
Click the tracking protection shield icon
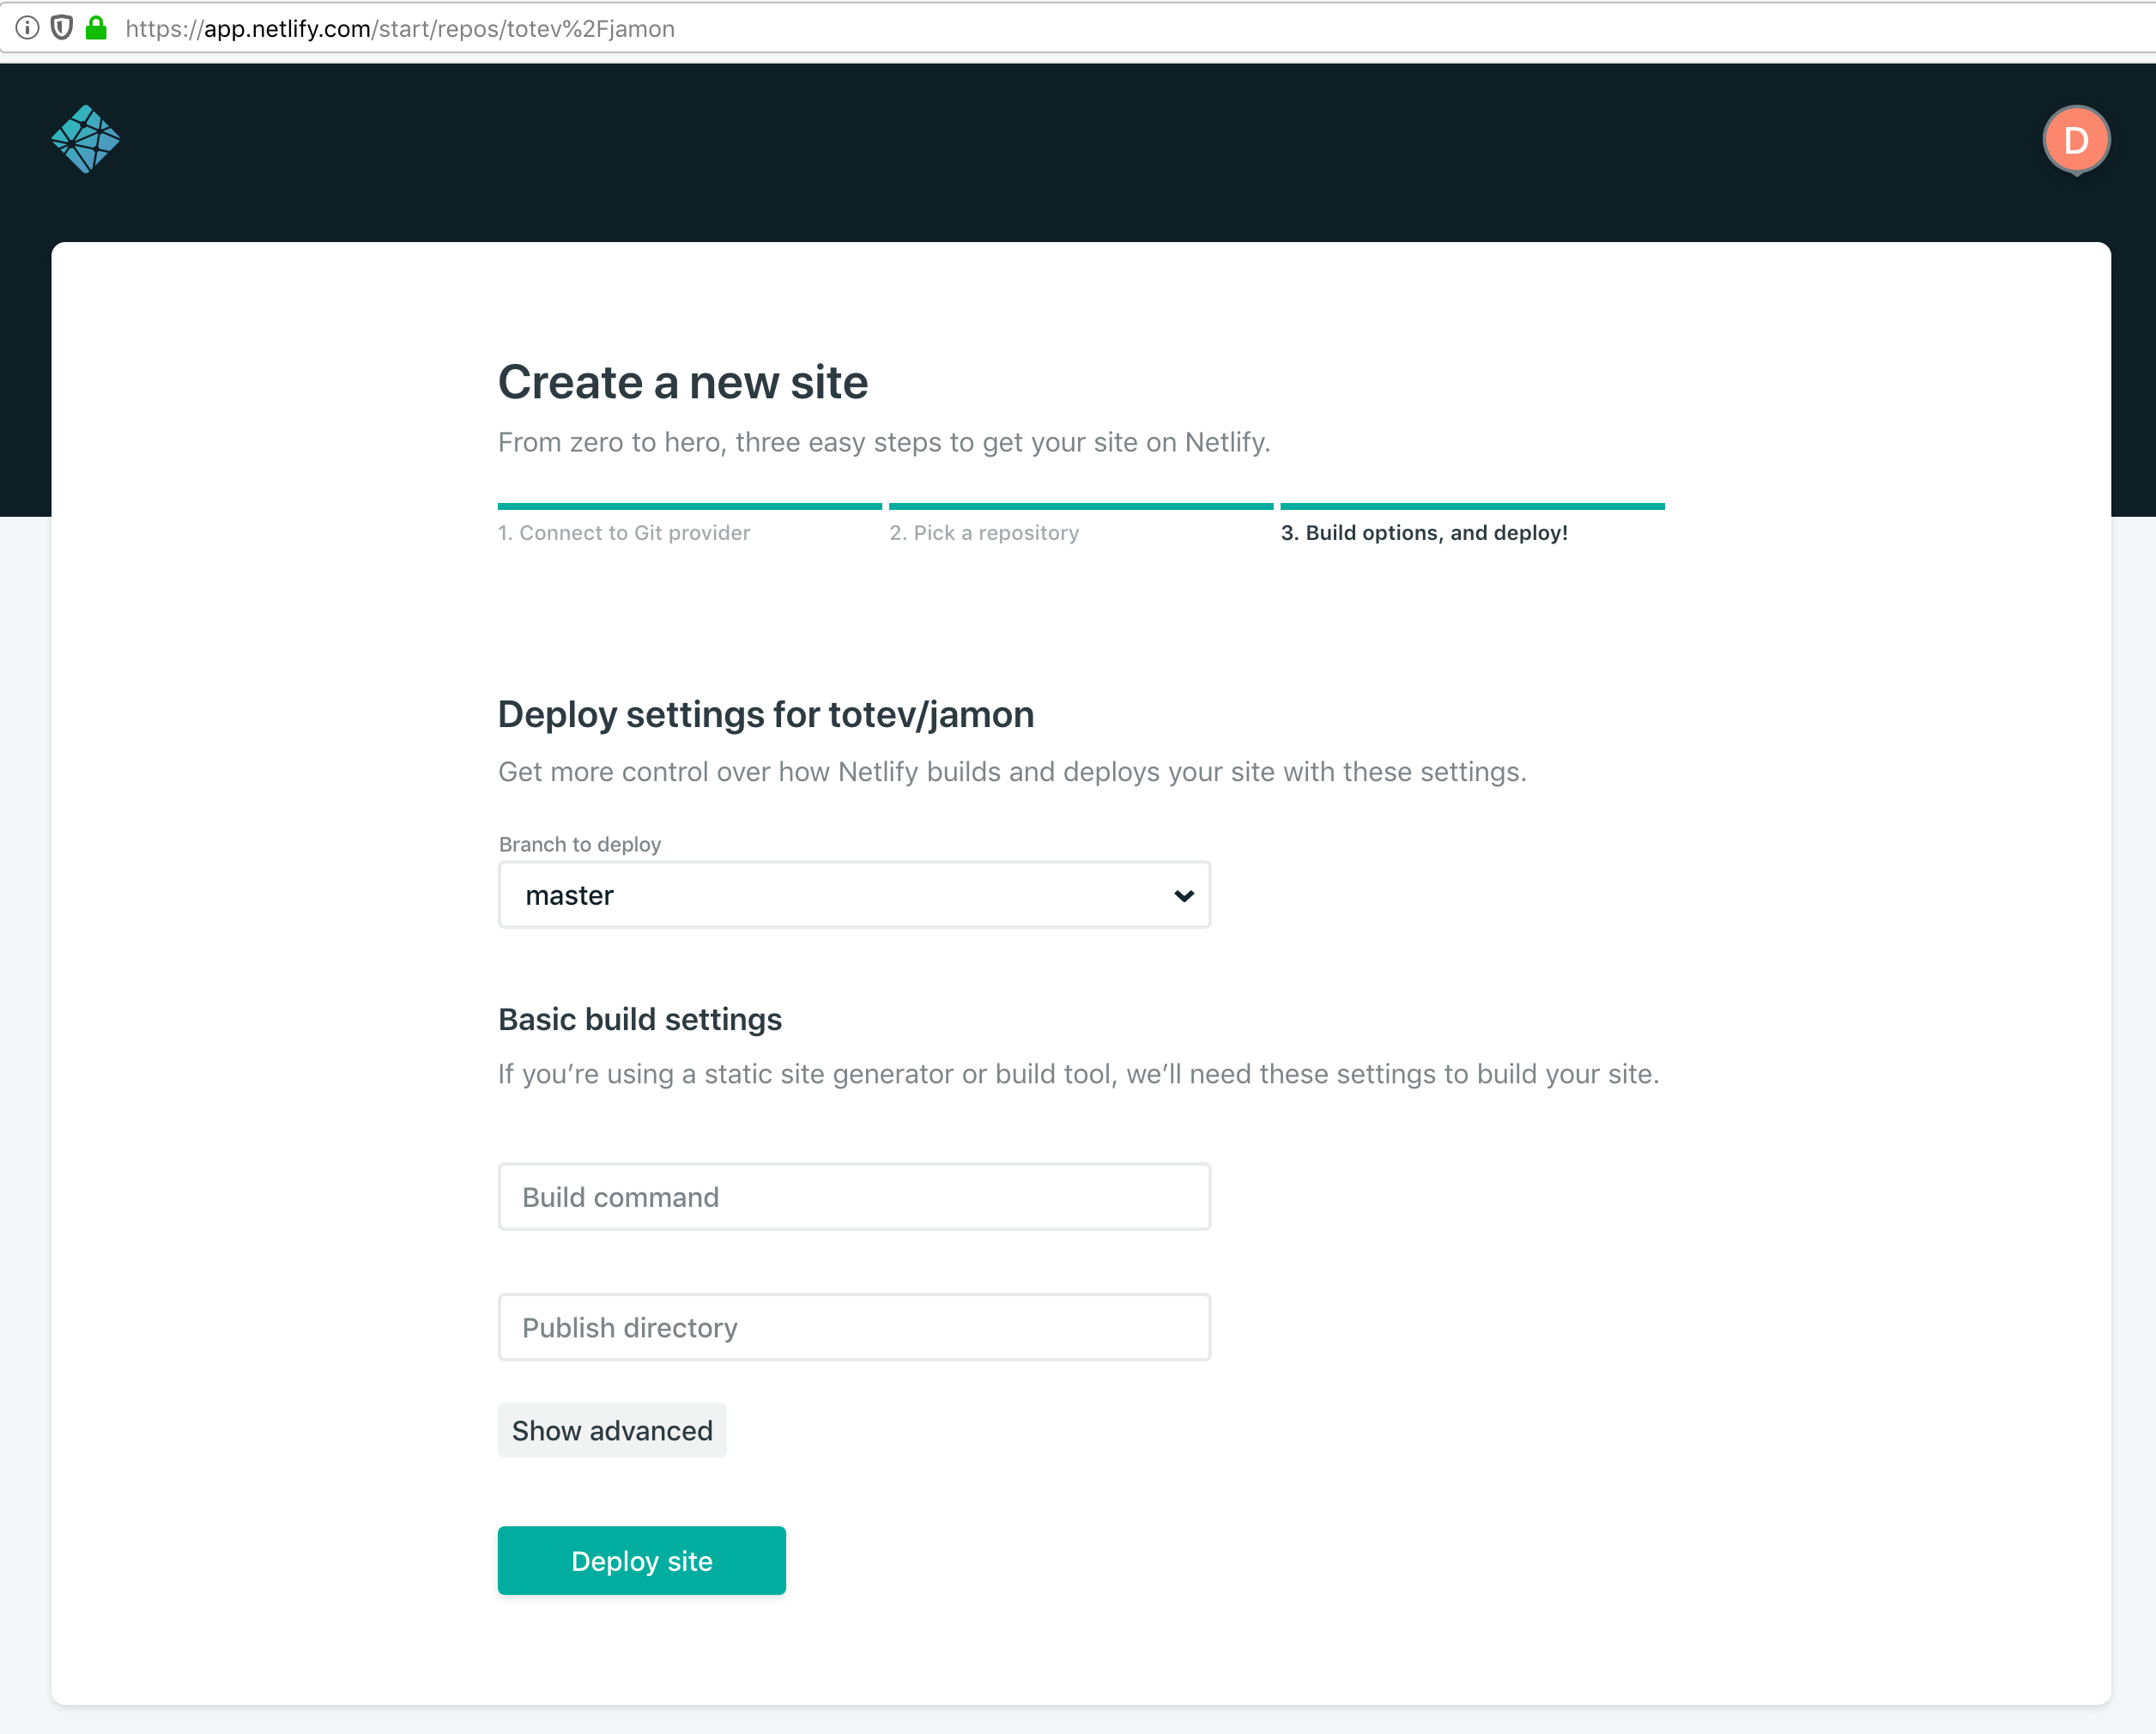62,28
